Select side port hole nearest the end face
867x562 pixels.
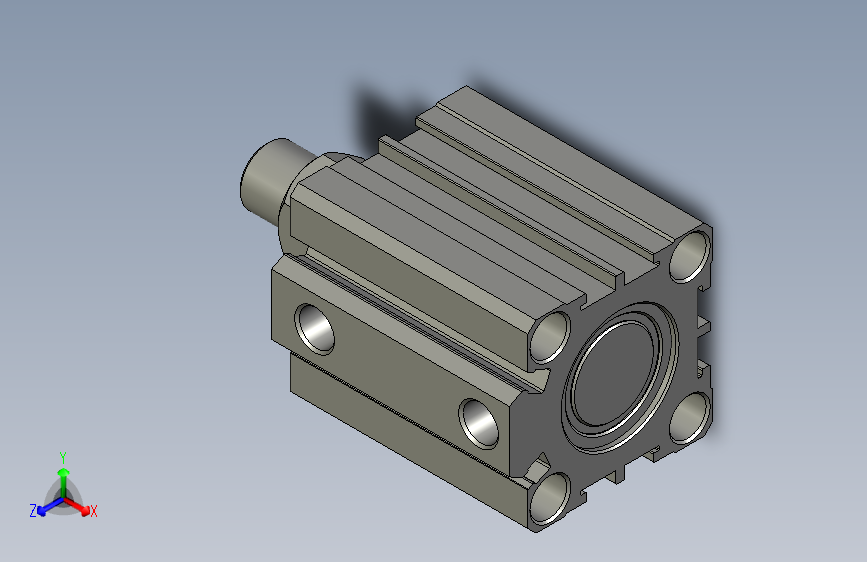coord(479,423)
